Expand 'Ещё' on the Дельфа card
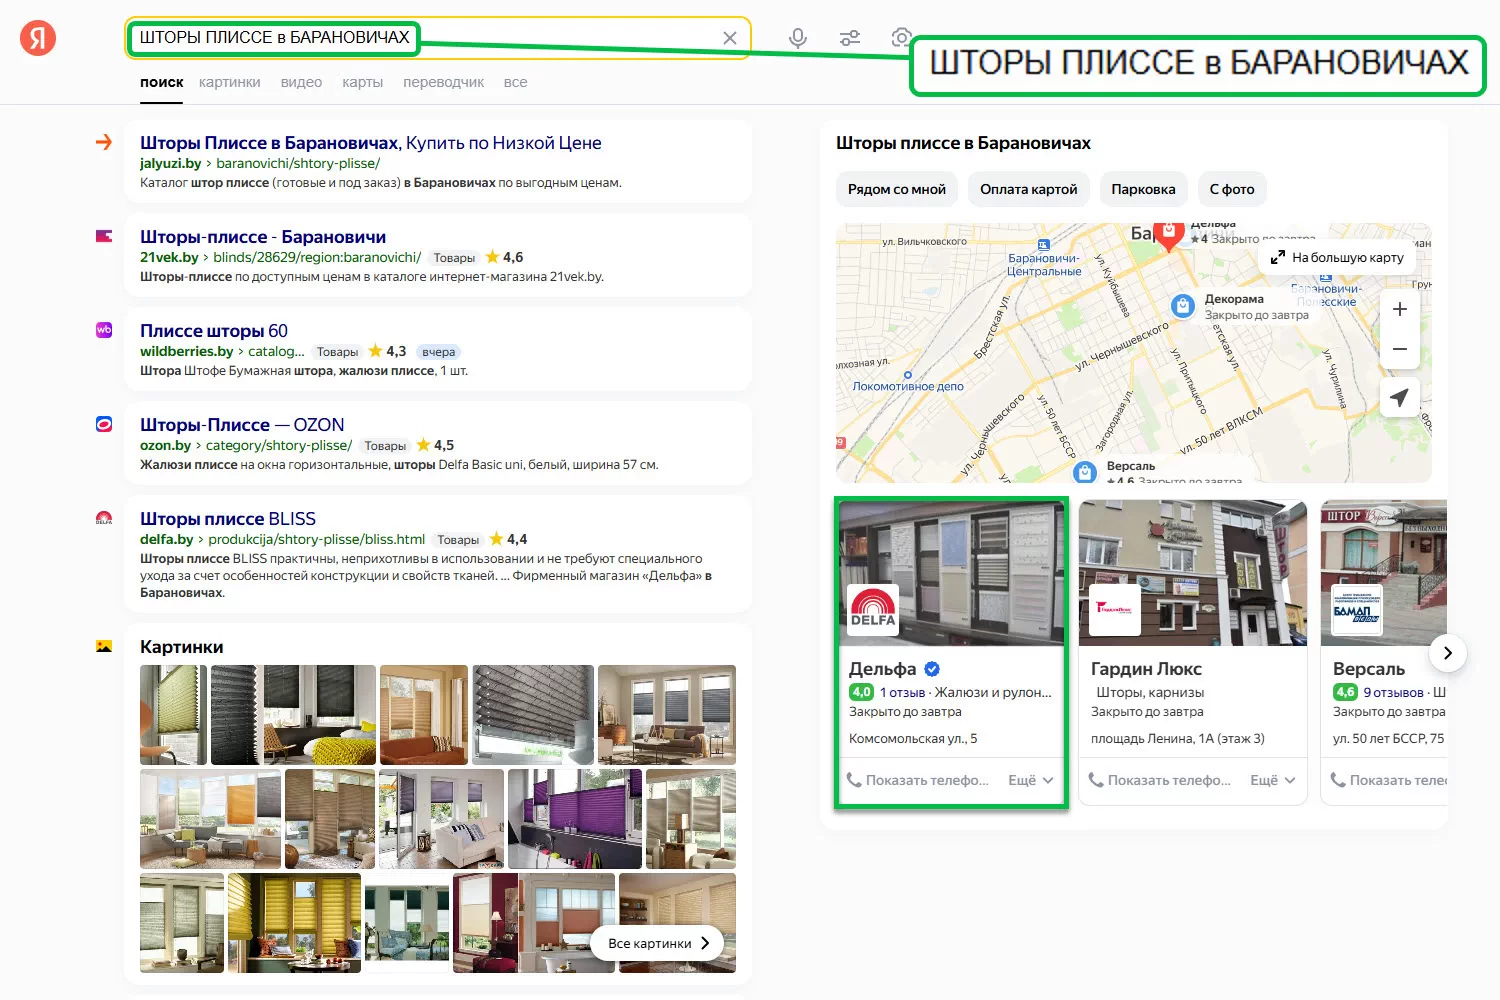1500x1000 pixels. 1031,780
